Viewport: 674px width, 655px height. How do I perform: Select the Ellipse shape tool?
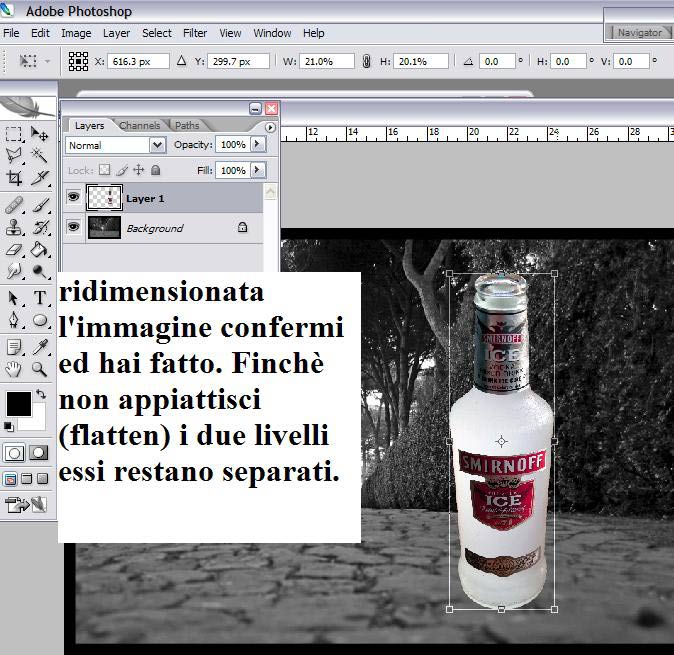click(x=40, y=320)
